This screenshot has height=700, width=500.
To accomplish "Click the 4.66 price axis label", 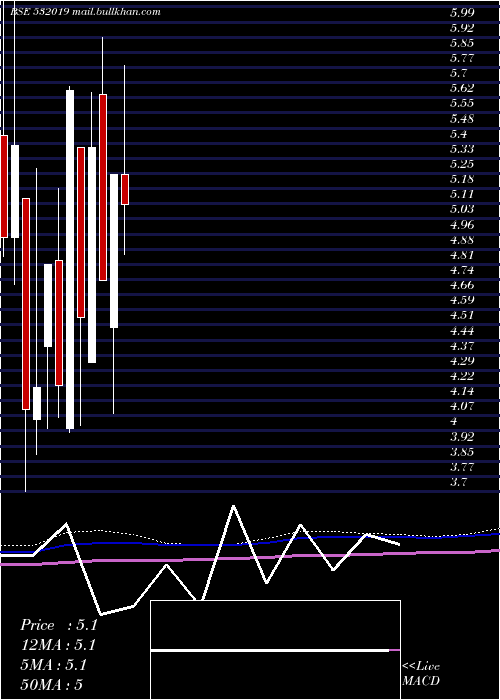I will pos(462,285).
